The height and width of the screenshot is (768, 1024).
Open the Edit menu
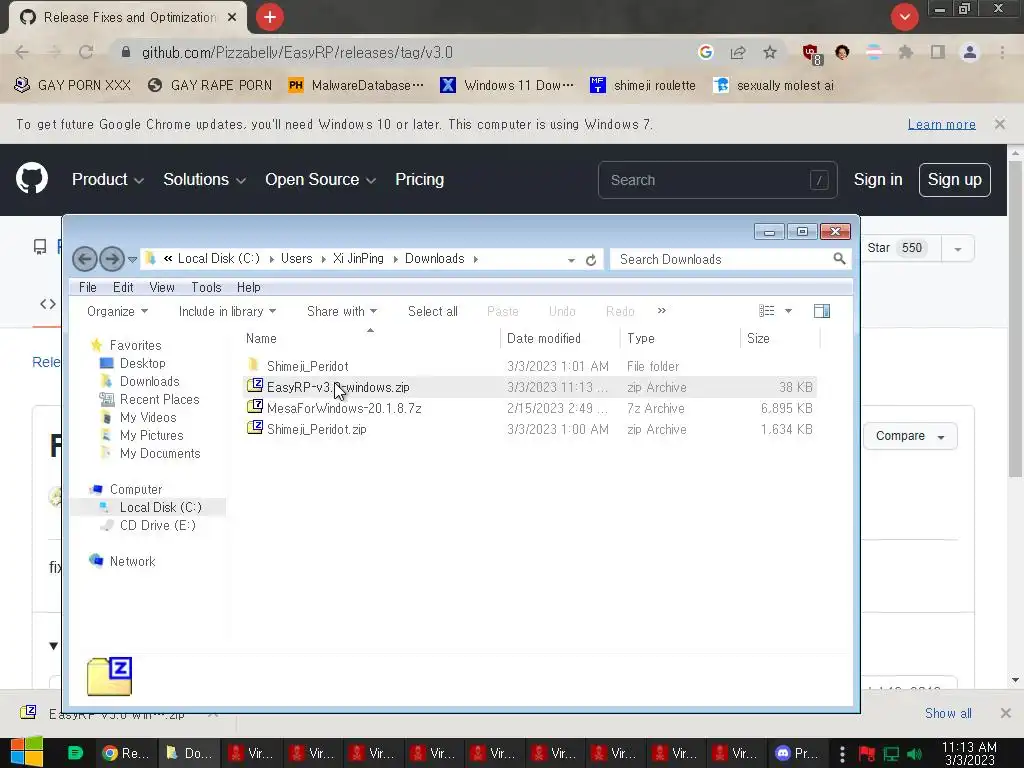[123, 287]
